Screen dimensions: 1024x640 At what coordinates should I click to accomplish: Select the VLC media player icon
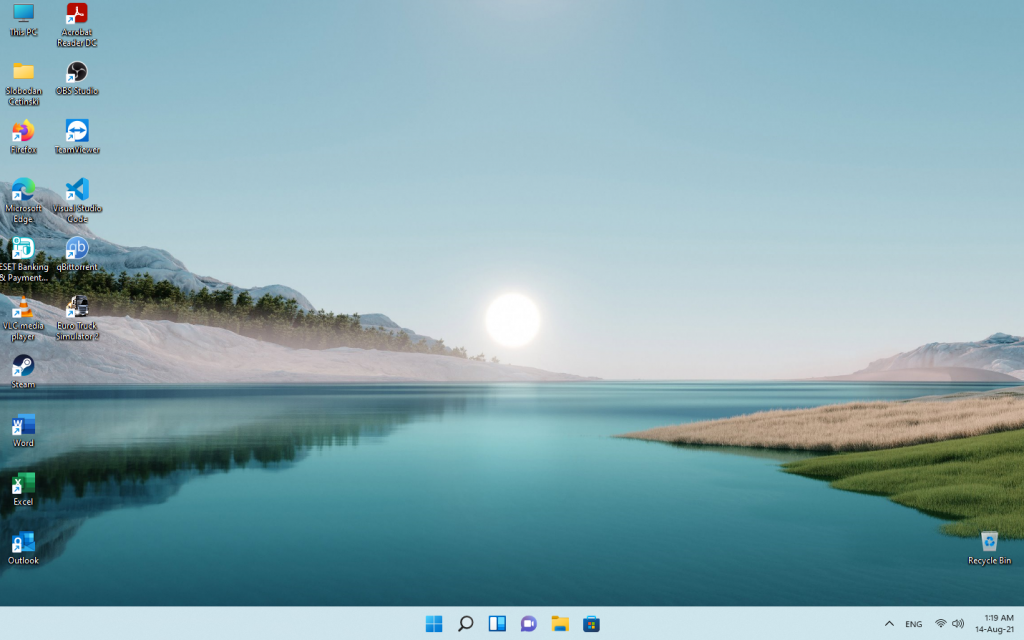[23, 307]
